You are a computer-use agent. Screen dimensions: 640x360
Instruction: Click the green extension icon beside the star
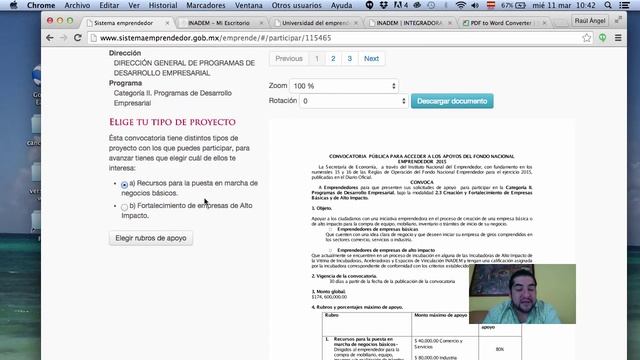point(602,38)
